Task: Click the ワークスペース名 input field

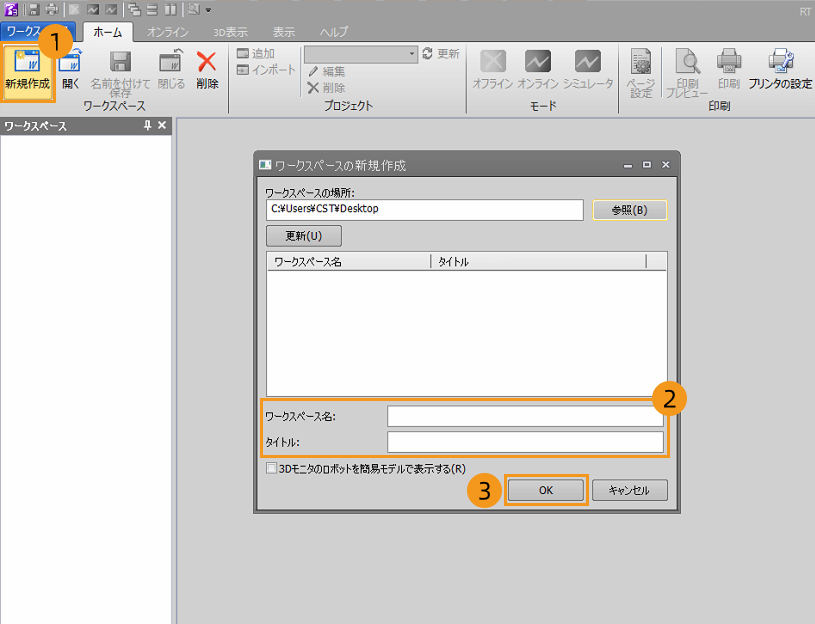Action: tap(525, 416)
